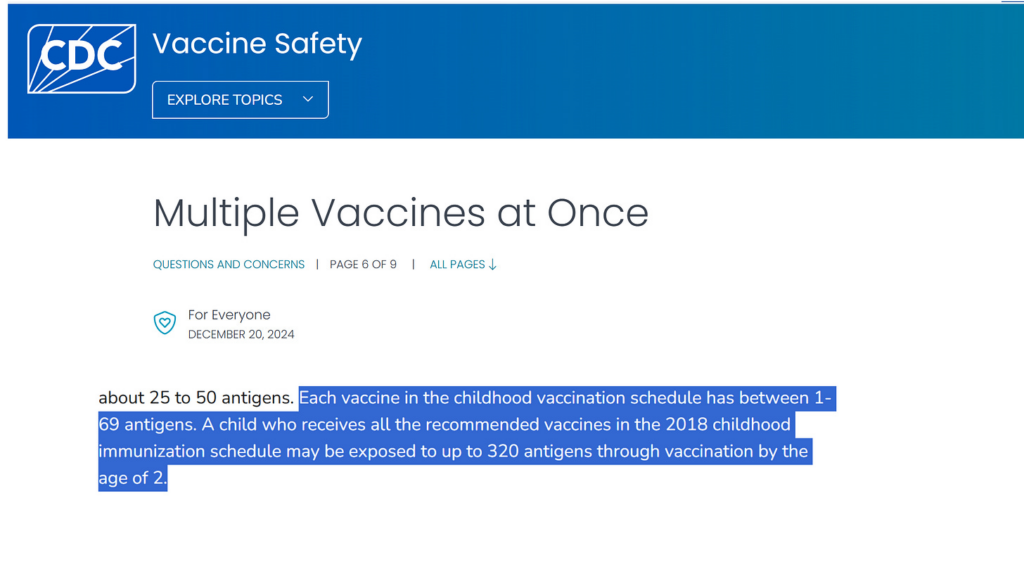Click the chevron inside Explore Topics
Viewport: 1024px width, 584px height.
[310, 99]
